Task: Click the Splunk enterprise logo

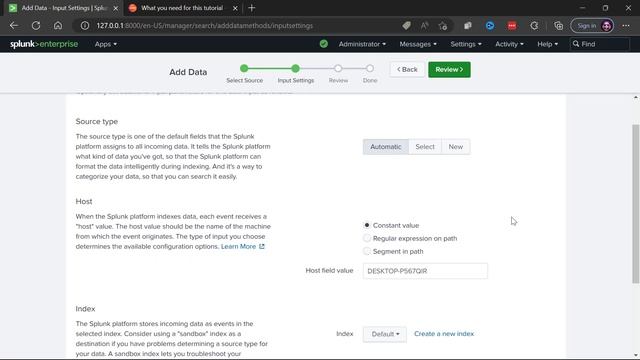Action: pyautogui.click(x=44, y=44)
